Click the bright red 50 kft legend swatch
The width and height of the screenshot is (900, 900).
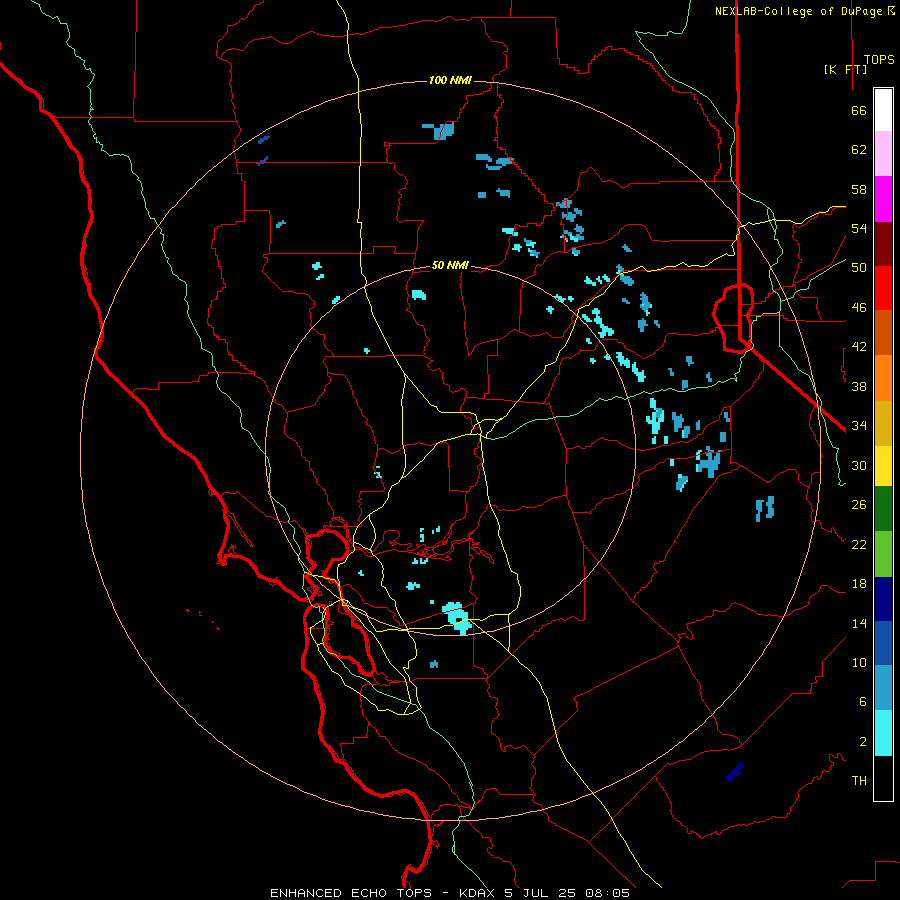883,288
